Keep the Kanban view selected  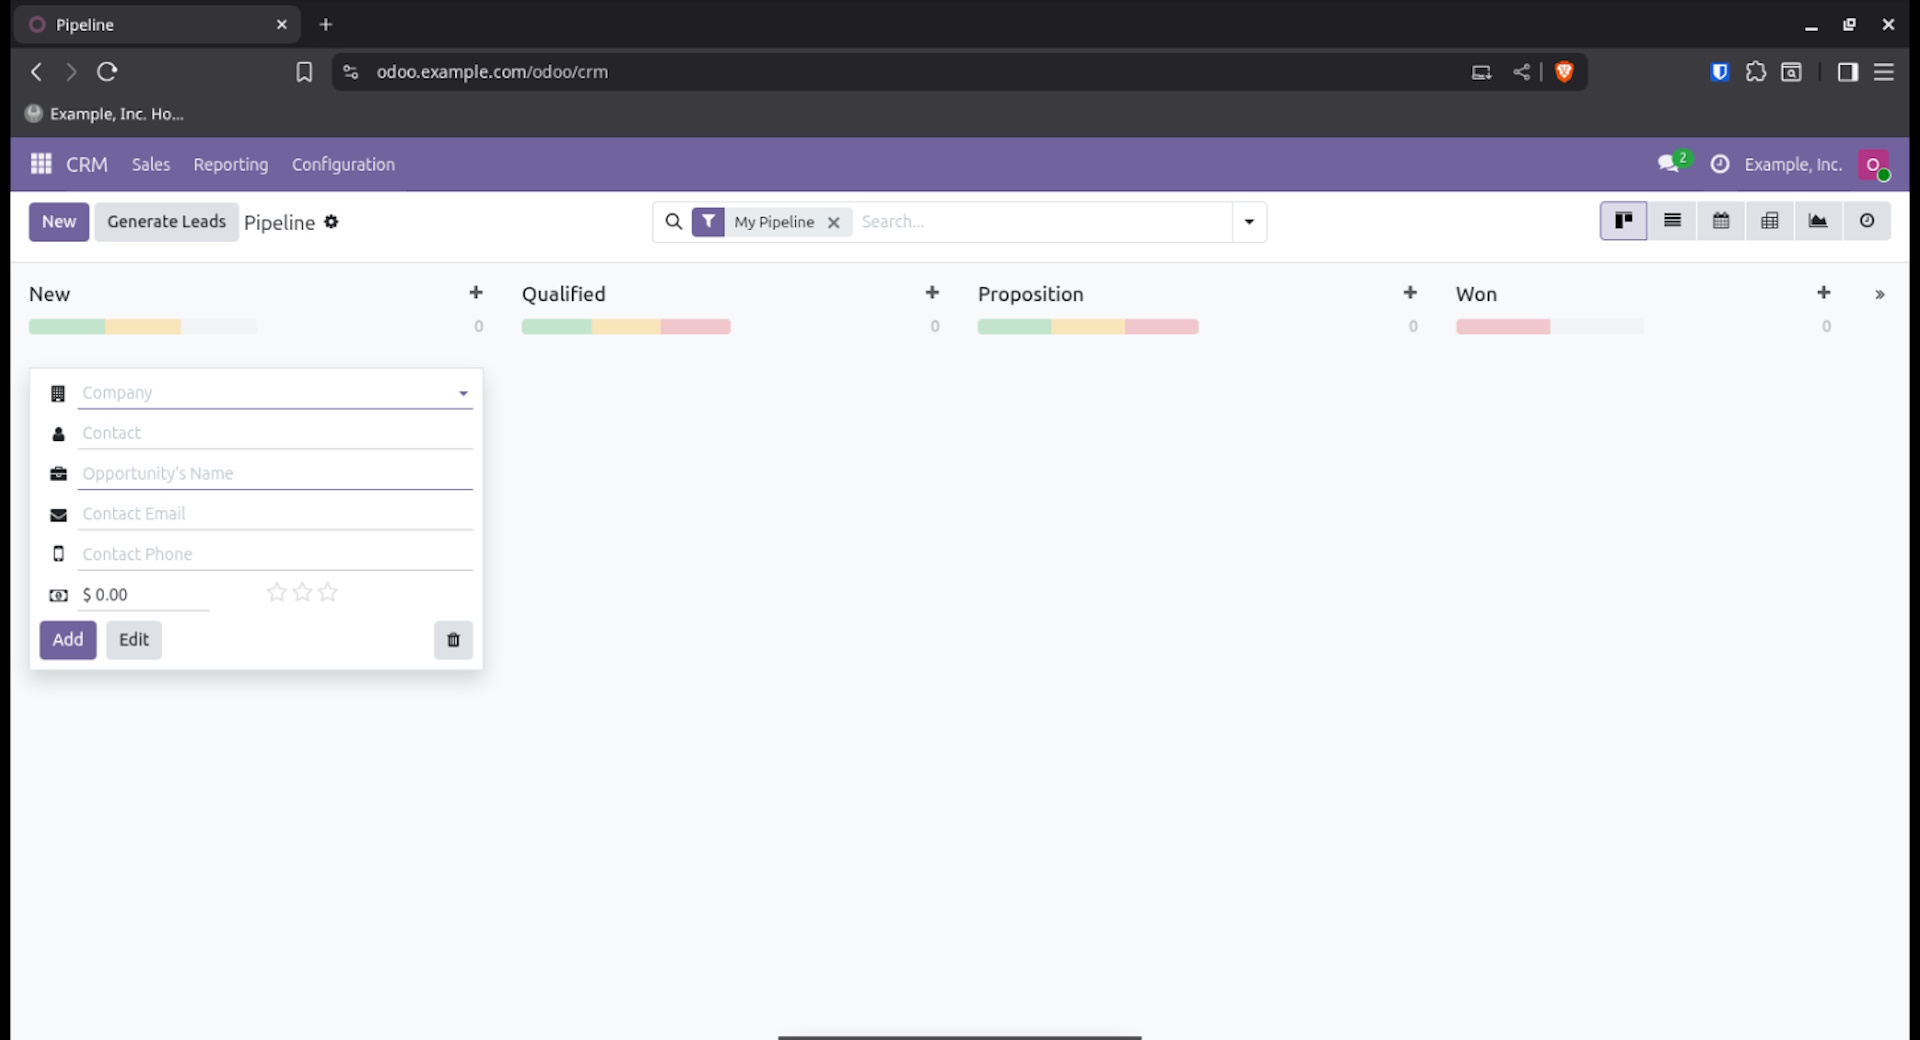pos(1622,221)
